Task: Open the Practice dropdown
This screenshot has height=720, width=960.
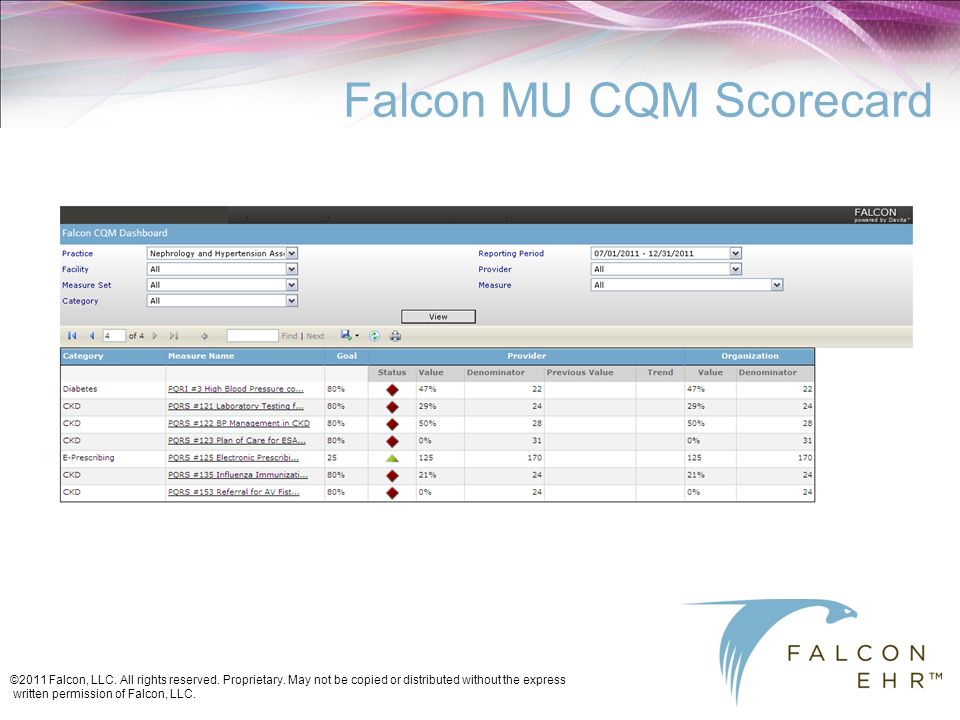Action: pos(292,253)
